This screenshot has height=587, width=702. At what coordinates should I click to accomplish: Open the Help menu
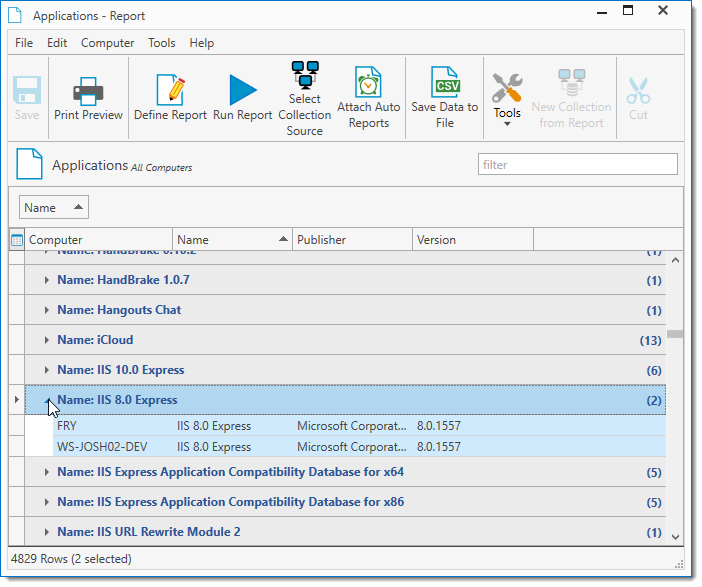coord(201,43)
